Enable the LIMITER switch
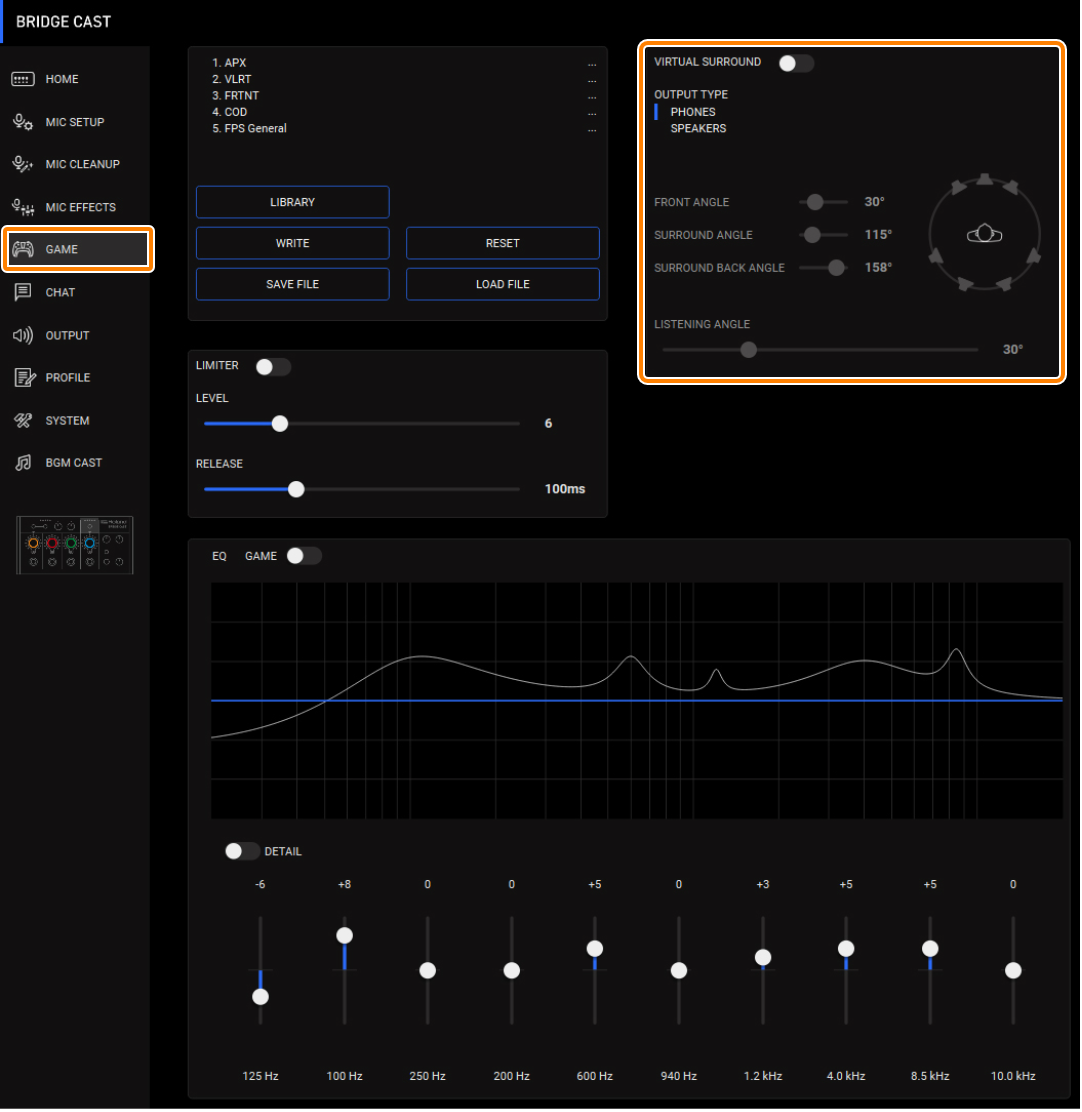The image size is (1082, 1112). click(x=273, y=367)
